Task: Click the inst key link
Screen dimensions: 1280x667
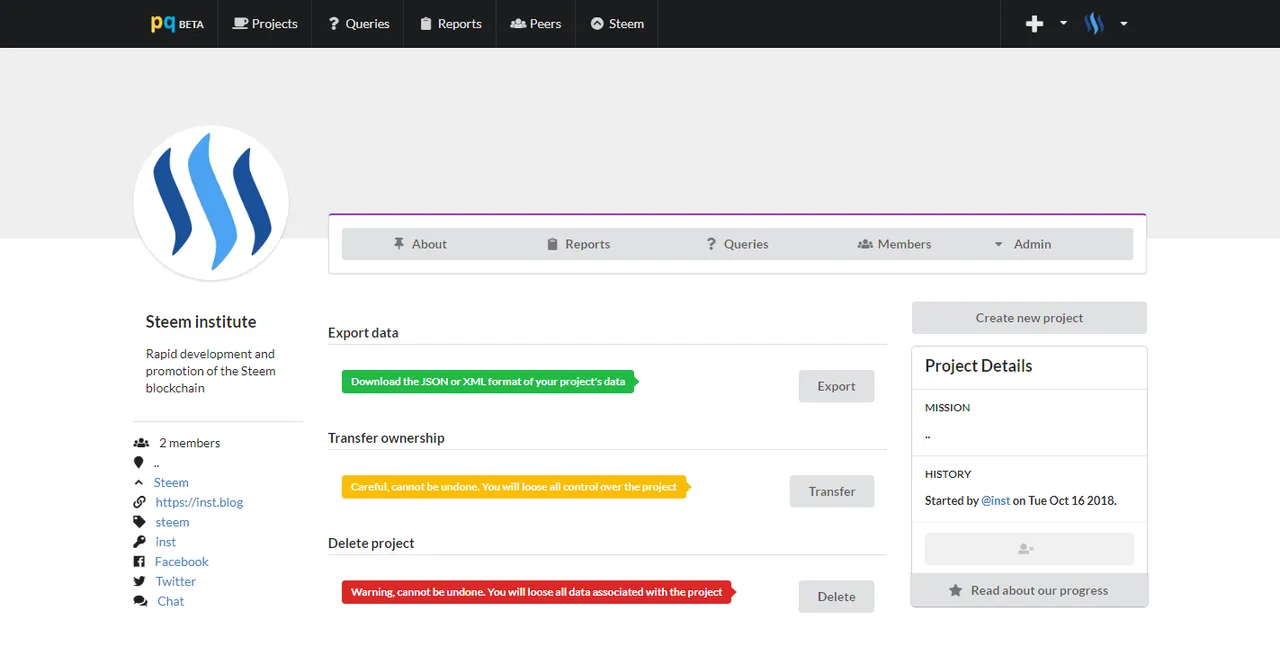Action: click(x=166, y=542)
